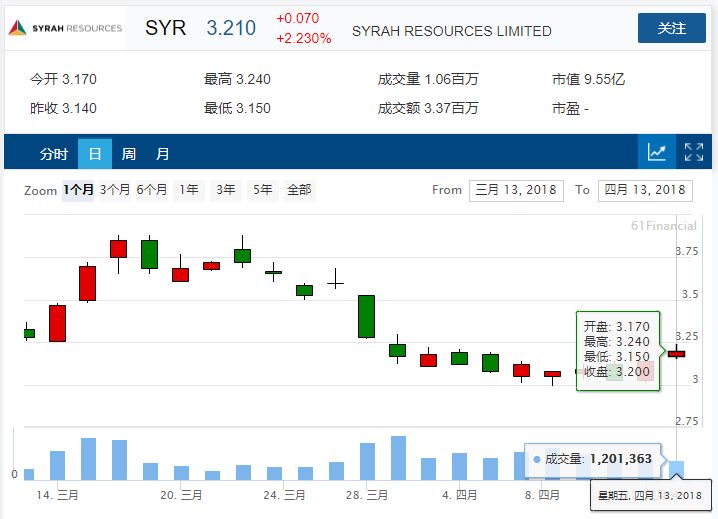Select the 5年 zoom range
718x519 pixels.
coord(263,190)
